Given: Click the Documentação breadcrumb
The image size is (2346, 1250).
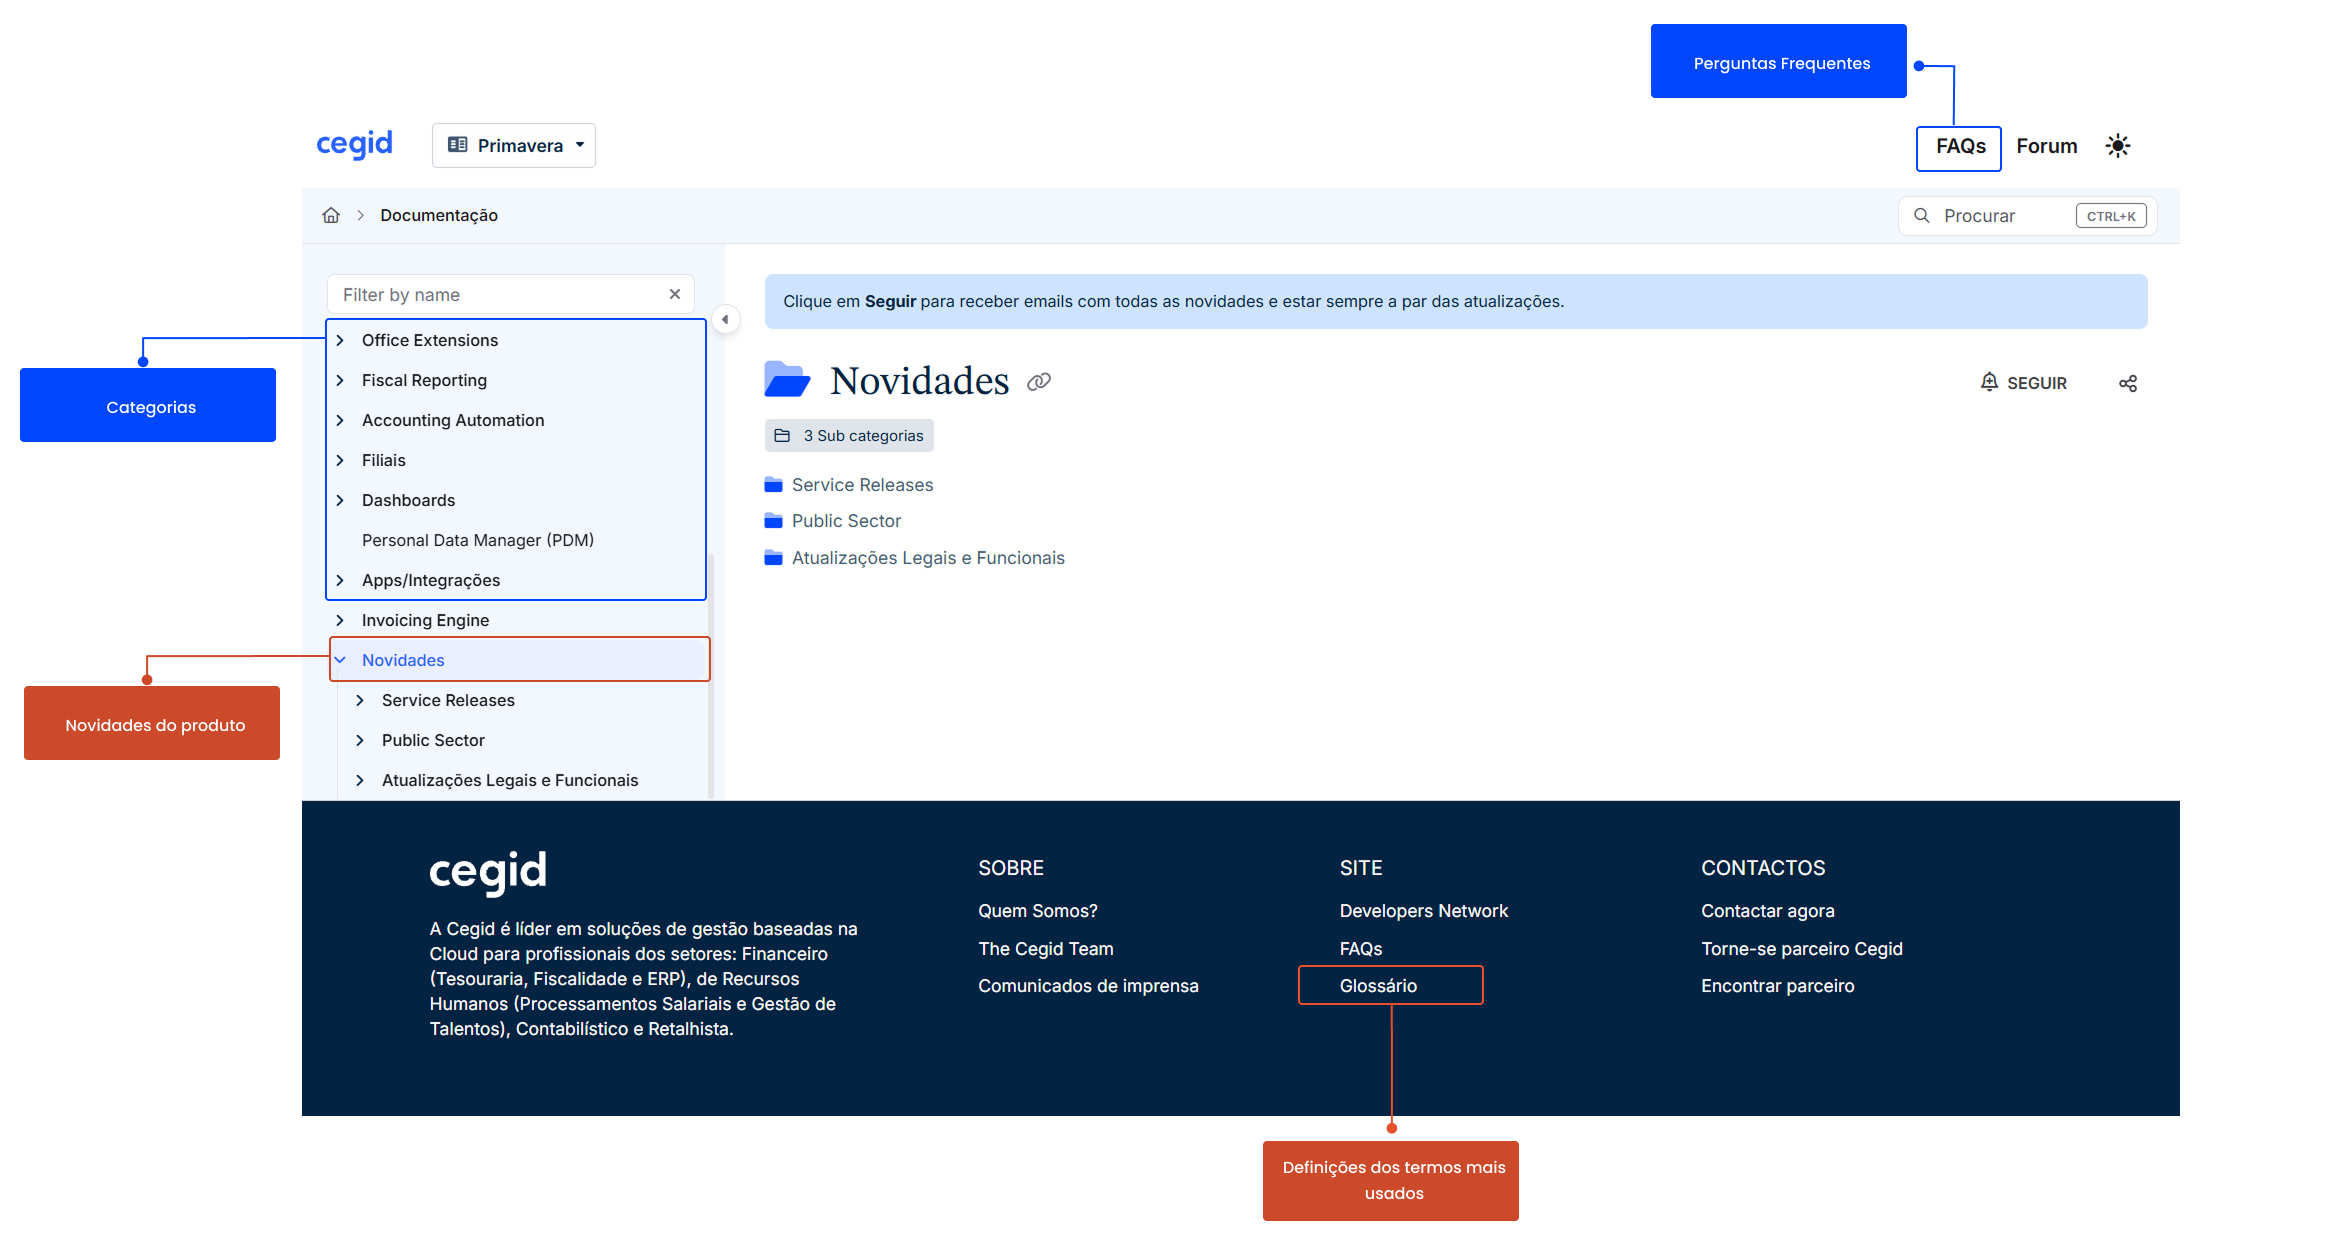Looking at the screenshot, I should (x=439, y=215).
